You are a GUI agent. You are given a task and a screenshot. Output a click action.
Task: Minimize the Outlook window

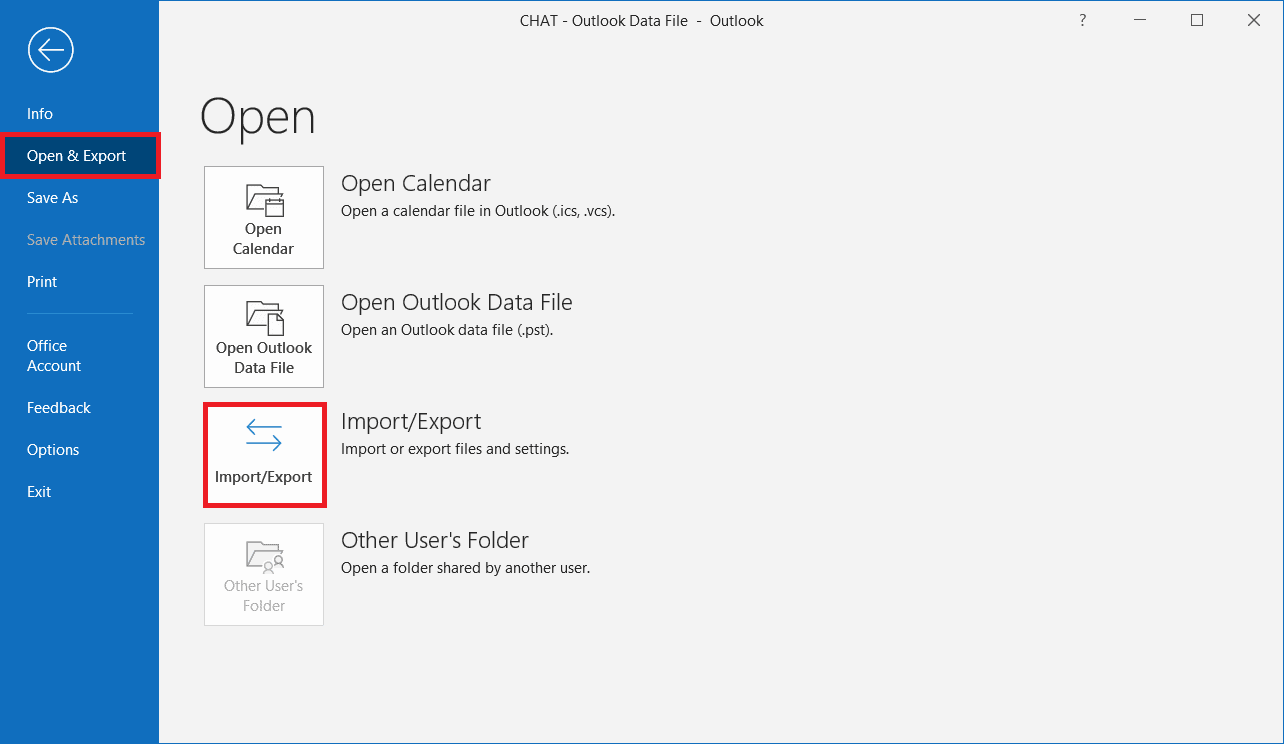tap(1140, 20)
